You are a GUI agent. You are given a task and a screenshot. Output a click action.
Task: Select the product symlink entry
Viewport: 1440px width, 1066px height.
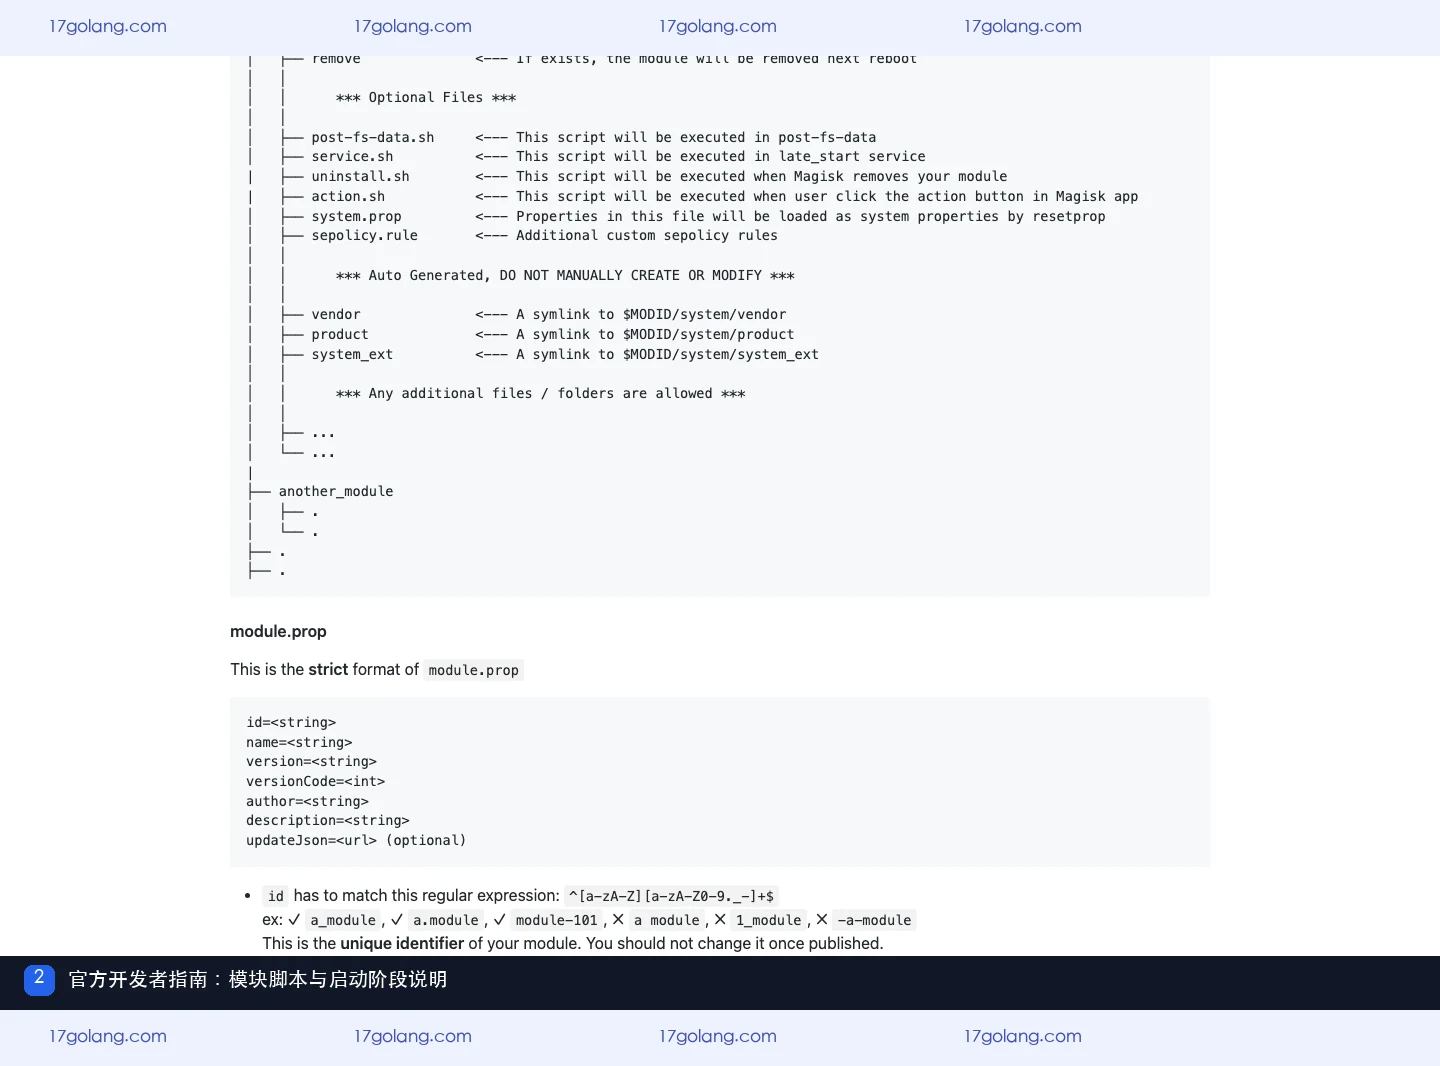[340, 334]
